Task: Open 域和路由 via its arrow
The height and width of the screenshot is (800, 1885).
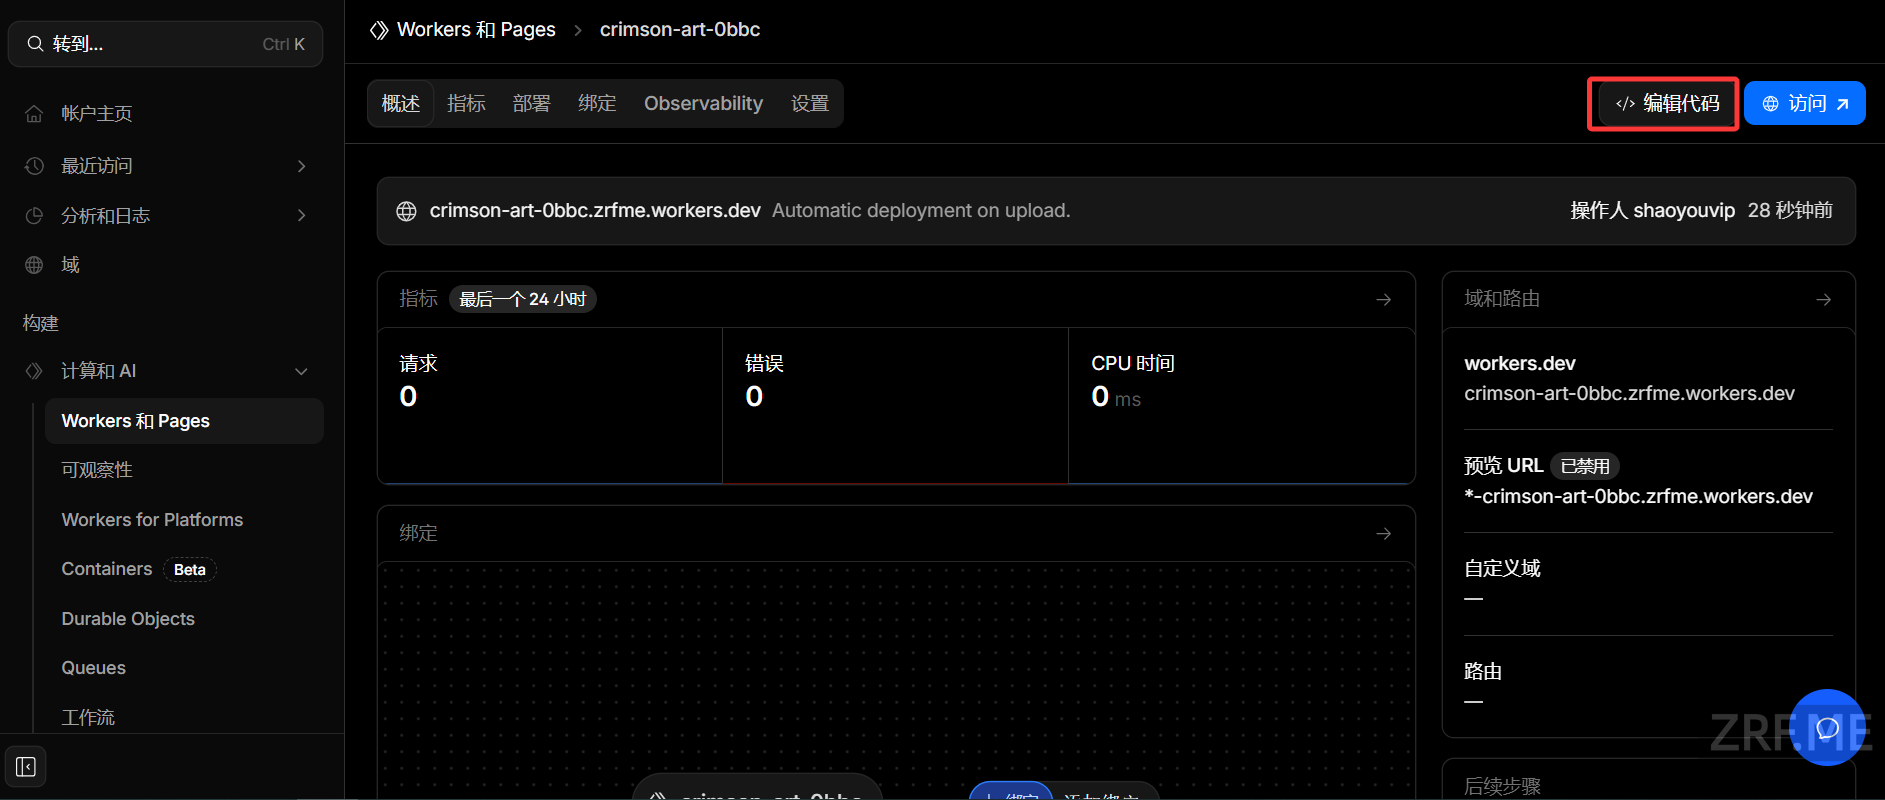Action: coord(1824,300)
